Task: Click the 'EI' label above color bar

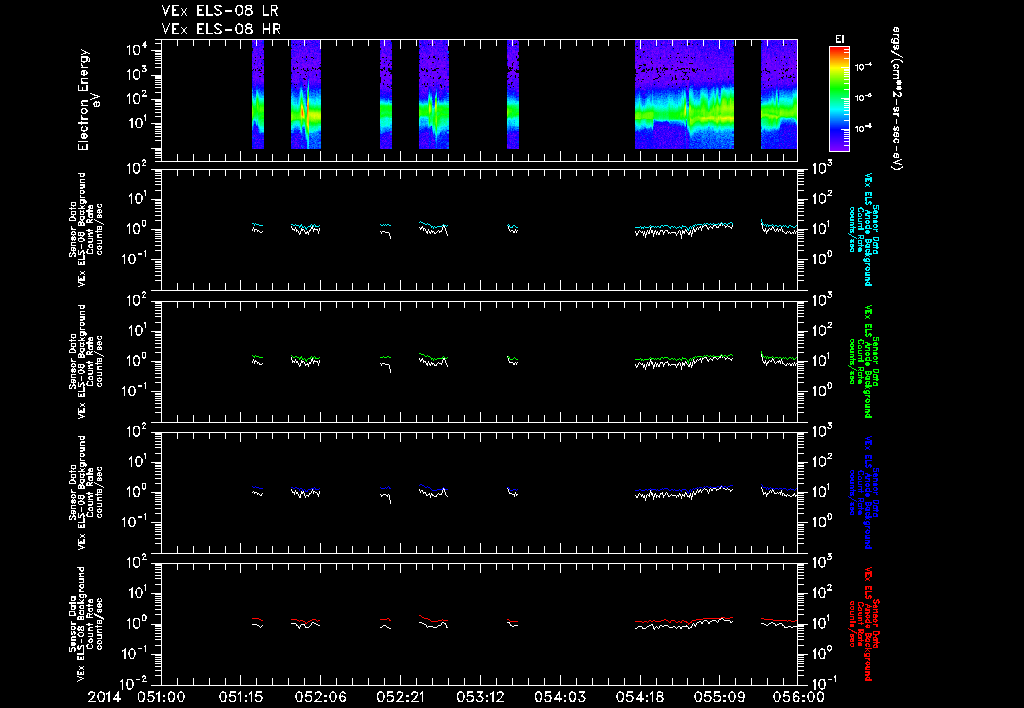Action: pyautogui.click(x=839, y=39)
